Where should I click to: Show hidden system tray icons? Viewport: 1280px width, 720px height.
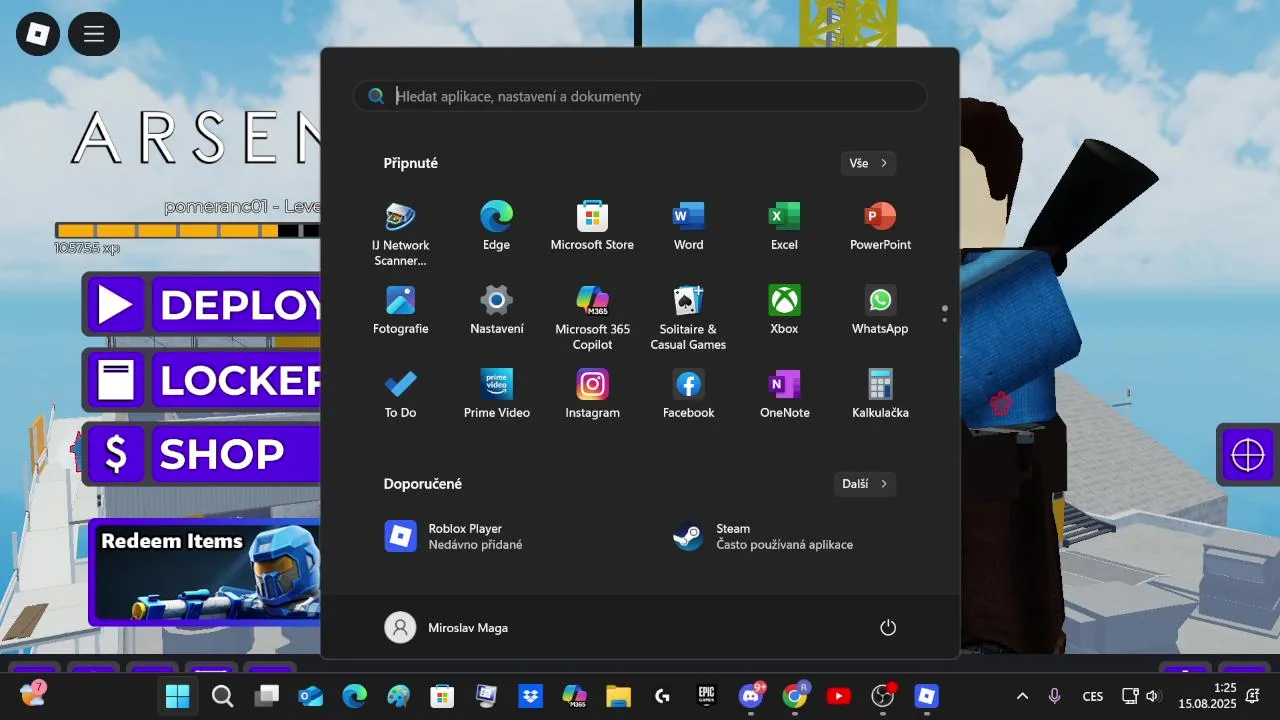[x=1022, y=696]
